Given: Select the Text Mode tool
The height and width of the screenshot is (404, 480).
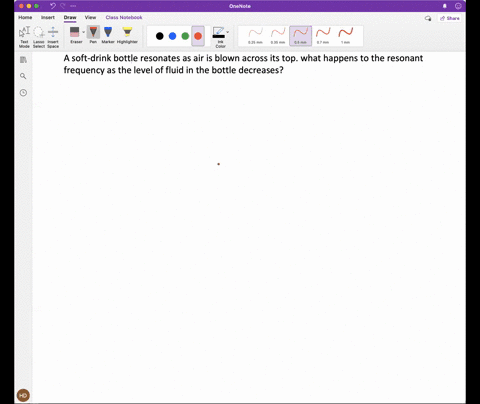Looking at the screenshot, I should point(24,37).
